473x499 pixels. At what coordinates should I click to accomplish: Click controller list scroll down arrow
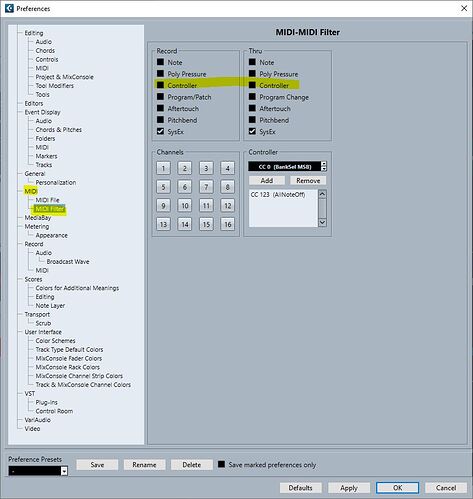pyautogui.click(x=322, y=222)
